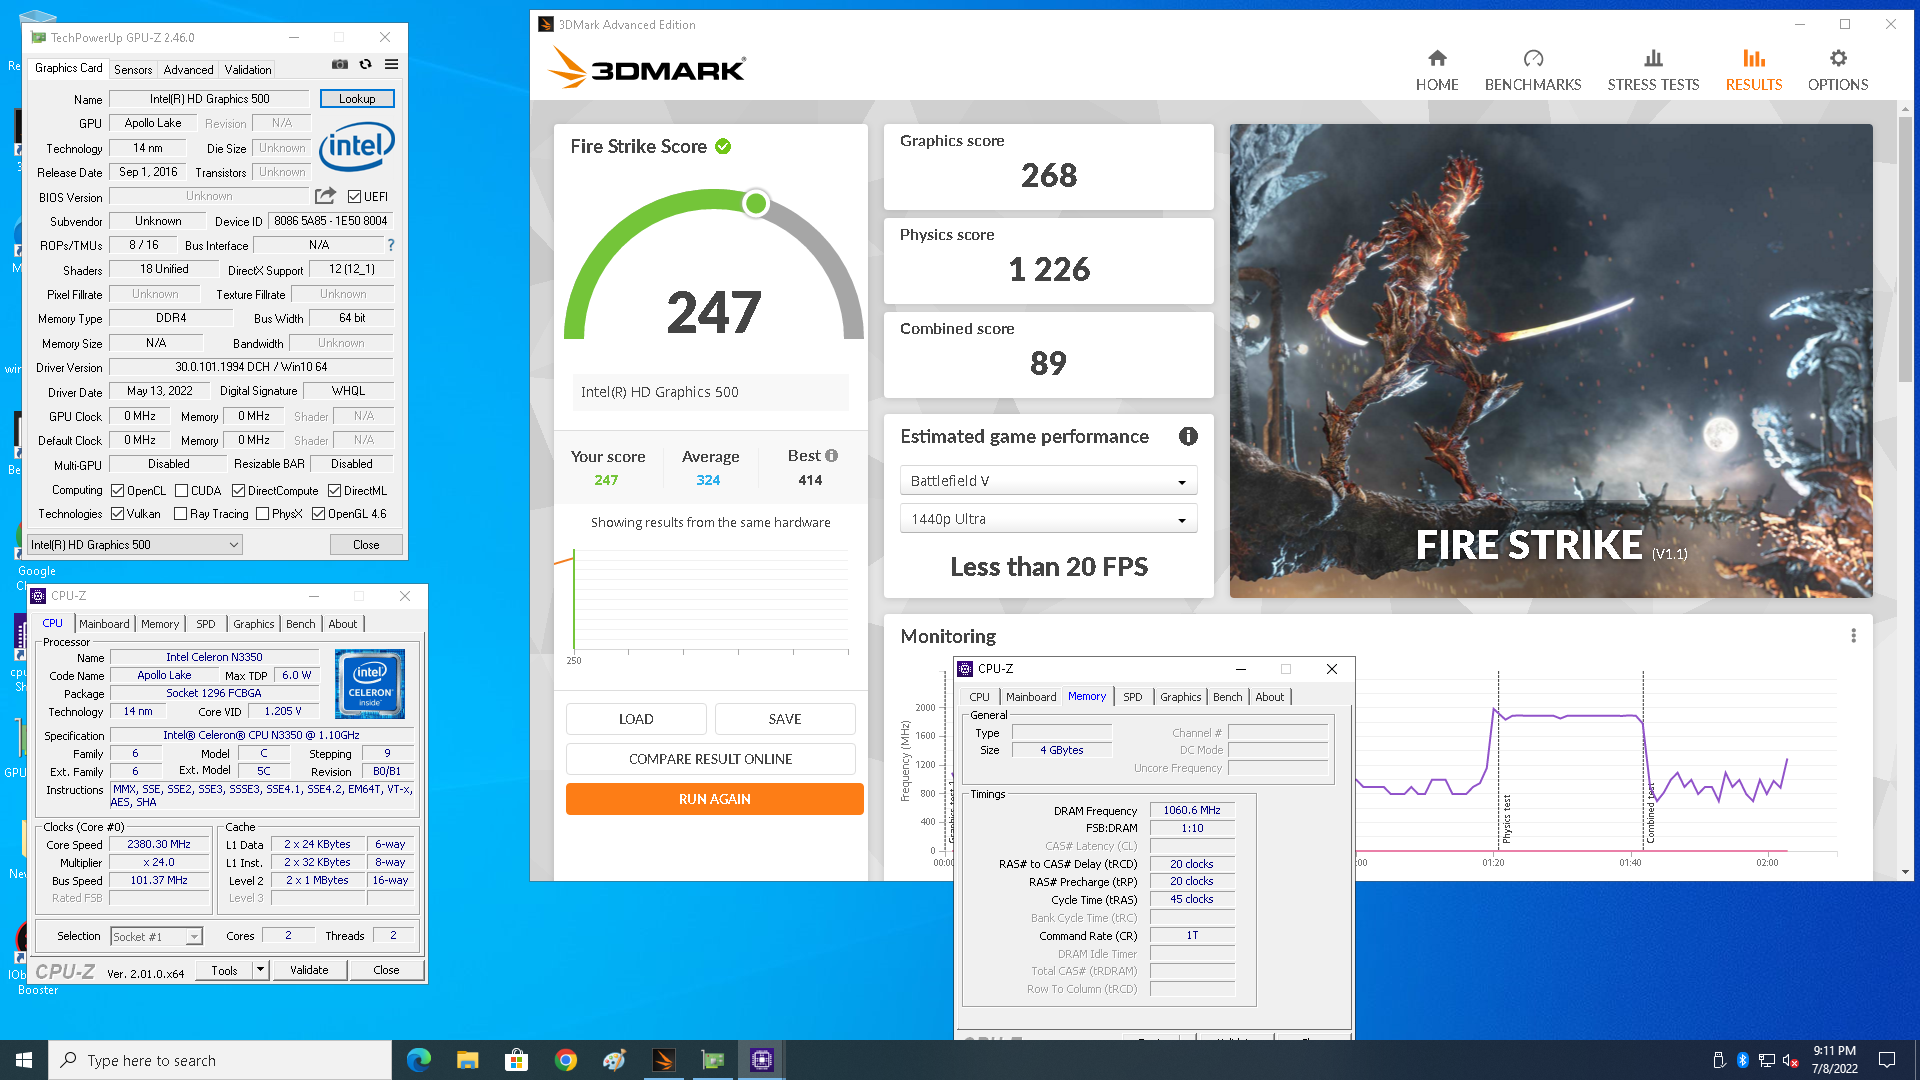Click the BIOS export share icon in GPU-Z

tap(326, 196)
